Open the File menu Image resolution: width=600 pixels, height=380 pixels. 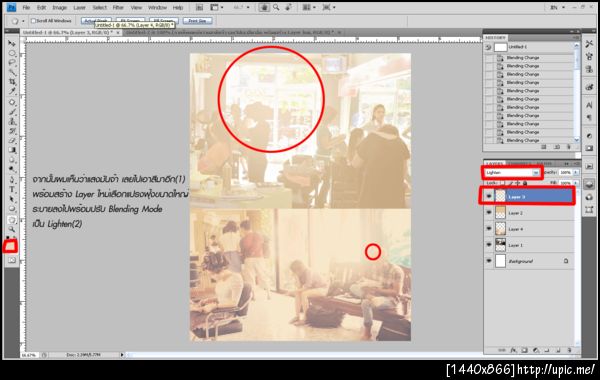pos(26,7)
